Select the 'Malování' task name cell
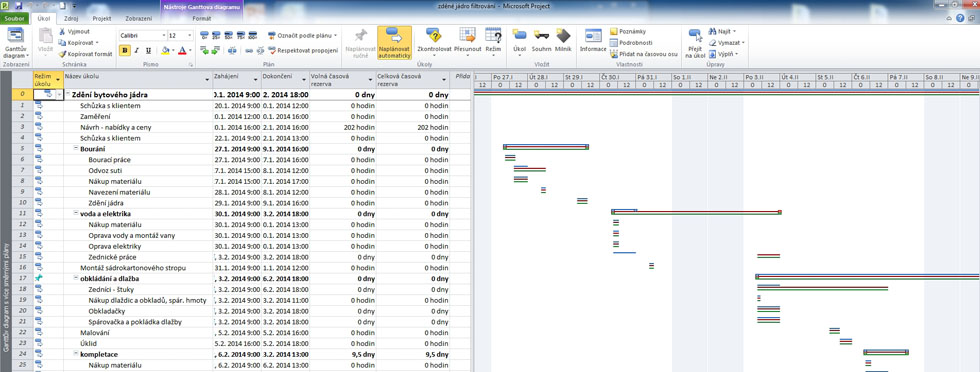 point(138,332)
